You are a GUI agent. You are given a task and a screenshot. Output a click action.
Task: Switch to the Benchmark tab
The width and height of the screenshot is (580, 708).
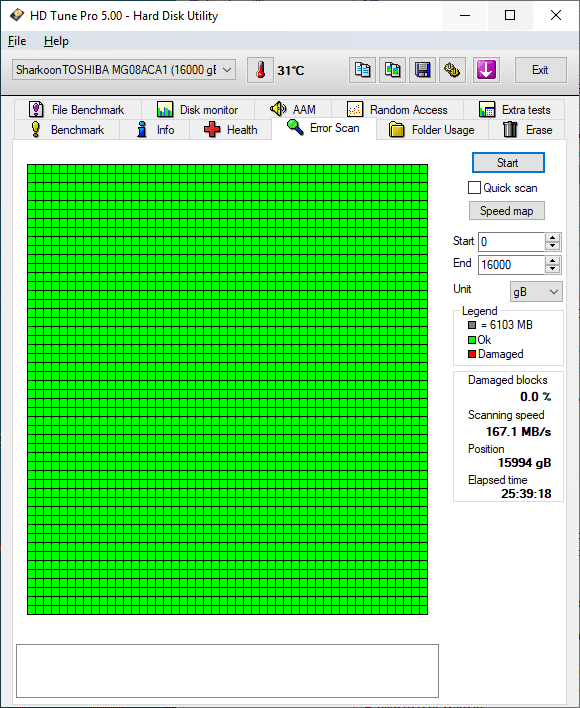coord(67,130)
